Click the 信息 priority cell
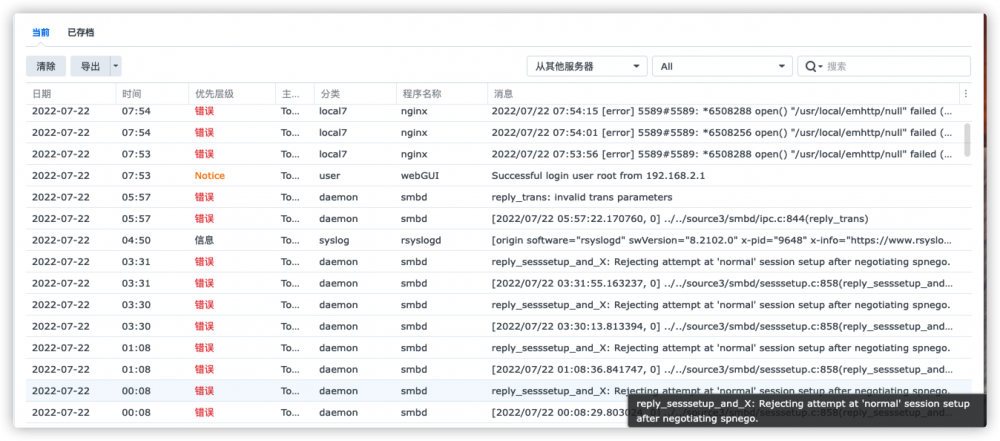The image size is (1000, 441). point(204,241)
